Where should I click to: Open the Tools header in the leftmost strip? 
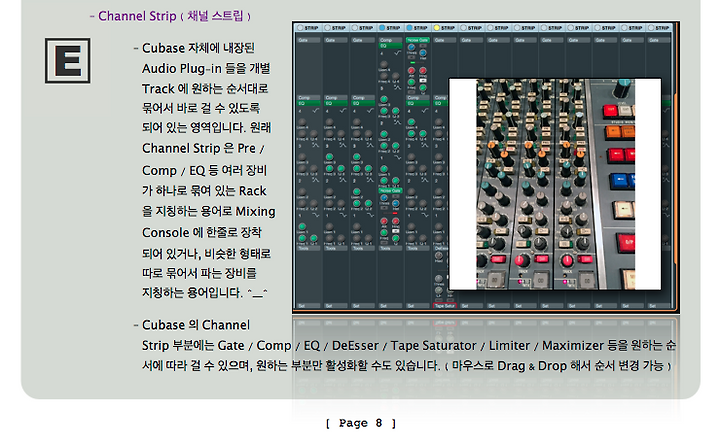(308, 248)
